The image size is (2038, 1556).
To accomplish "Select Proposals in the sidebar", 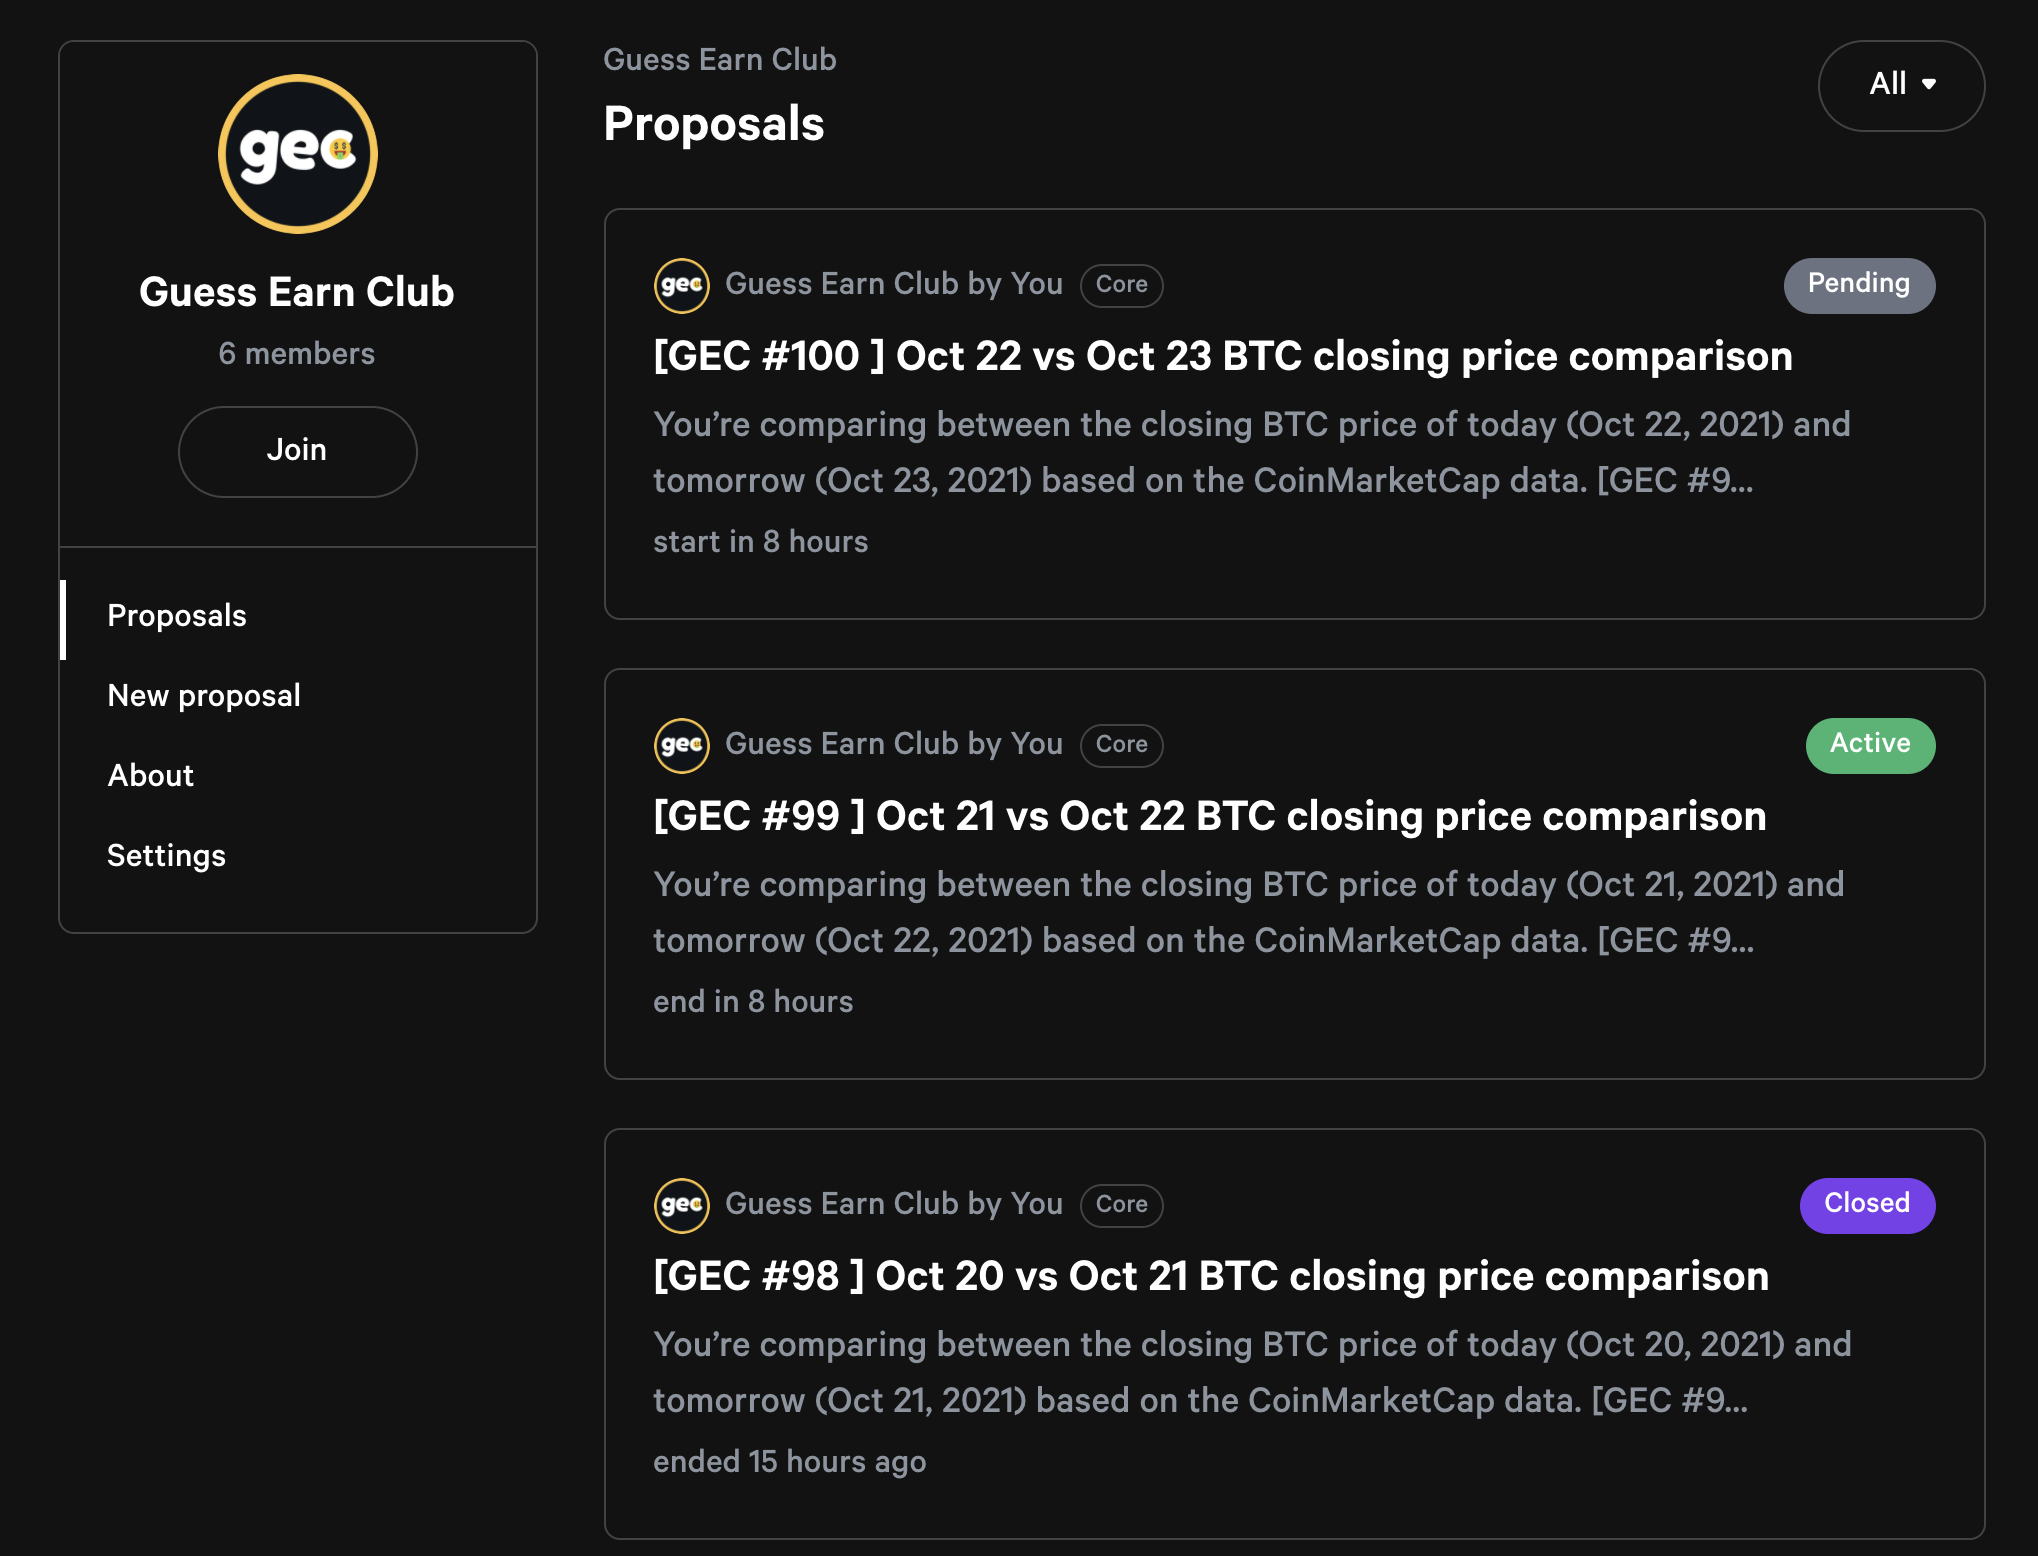I will point(177,616).
